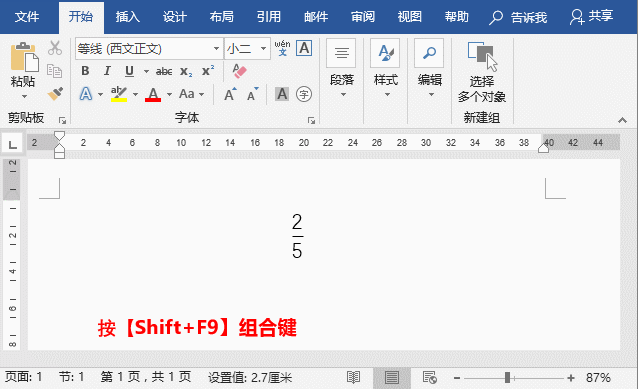
Task: Toggle subscript formatting
Action: pyautogui.click(x=186, y=72)
